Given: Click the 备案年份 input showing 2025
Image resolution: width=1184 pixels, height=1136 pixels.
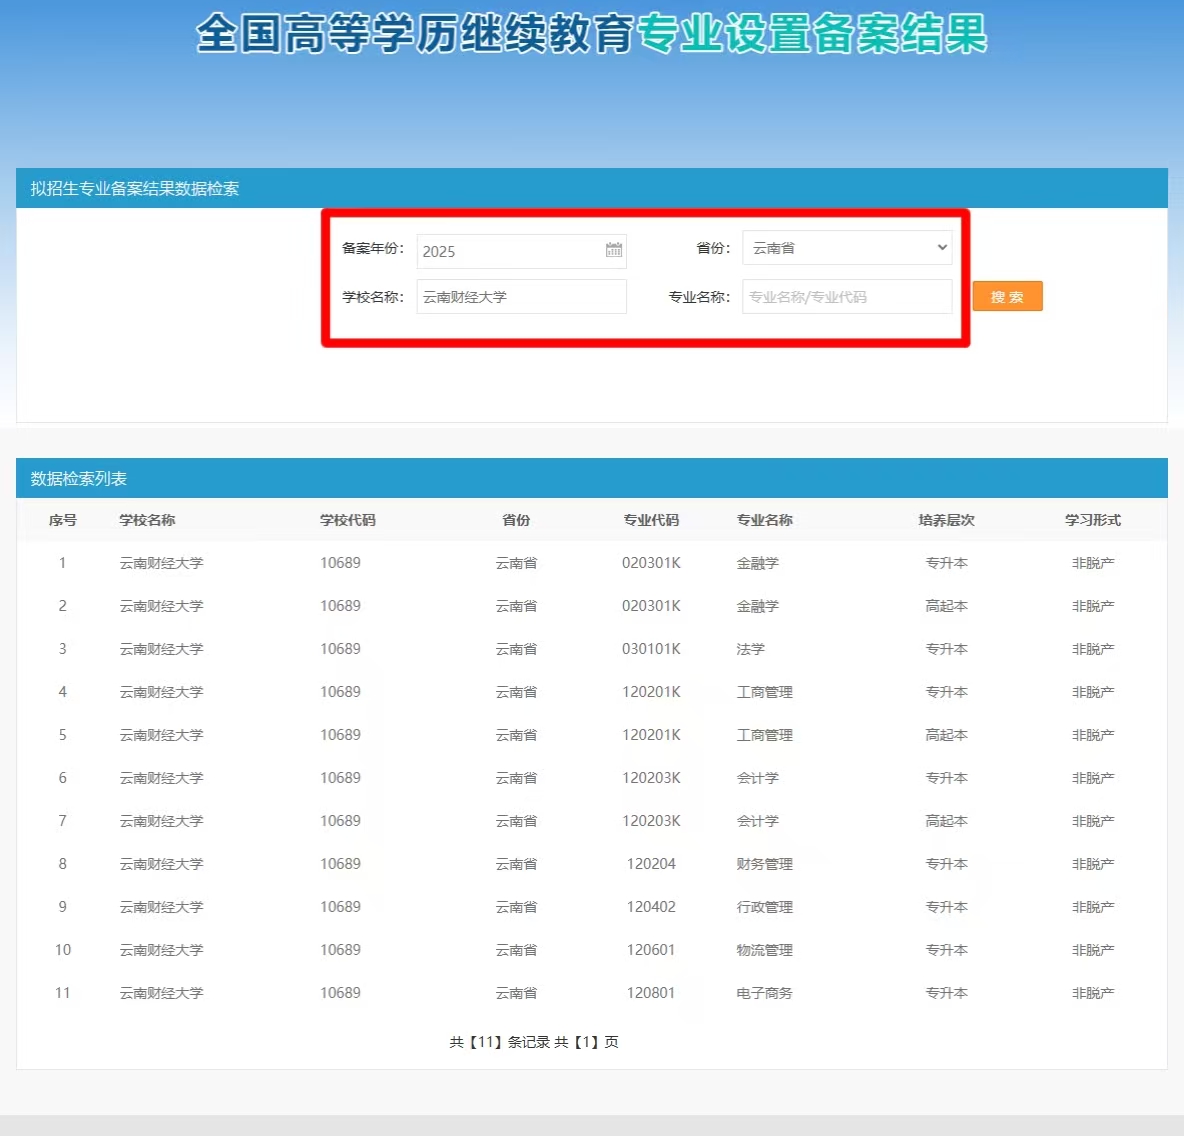Looking at the screenshot, I should [521, 251].
